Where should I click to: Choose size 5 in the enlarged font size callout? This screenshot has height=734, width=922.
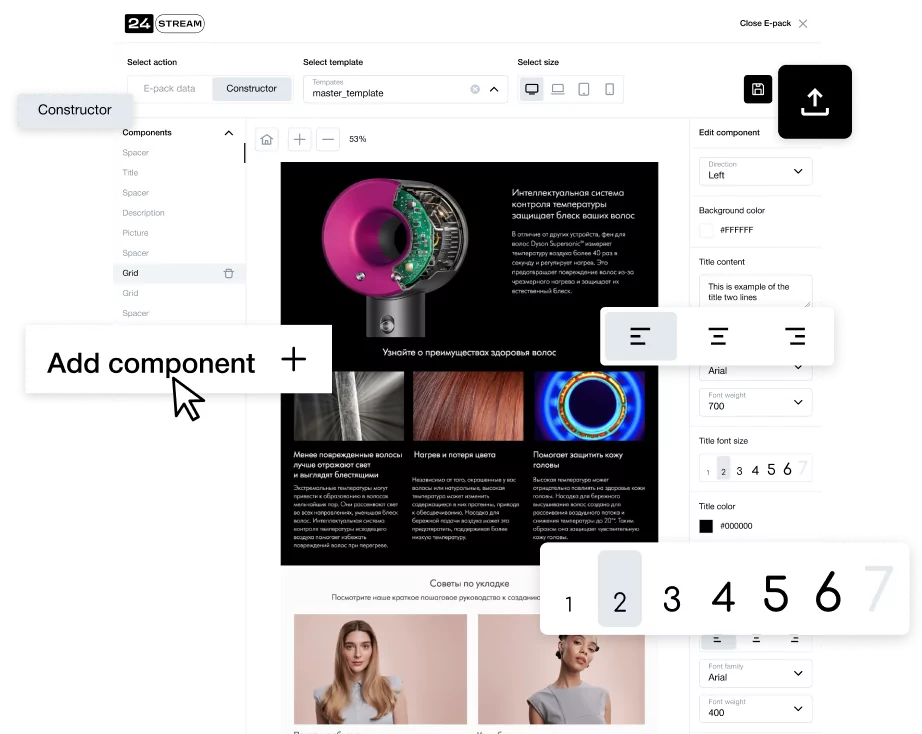coord(776,593)
